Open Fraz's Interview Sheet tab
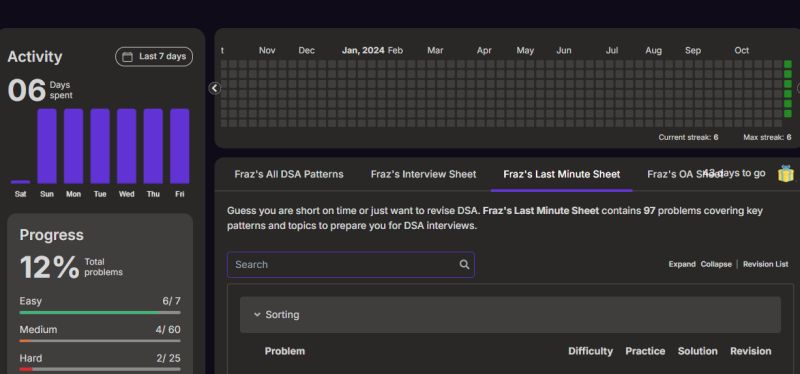This screenshot has width=800, height=374. pos(423,174)
